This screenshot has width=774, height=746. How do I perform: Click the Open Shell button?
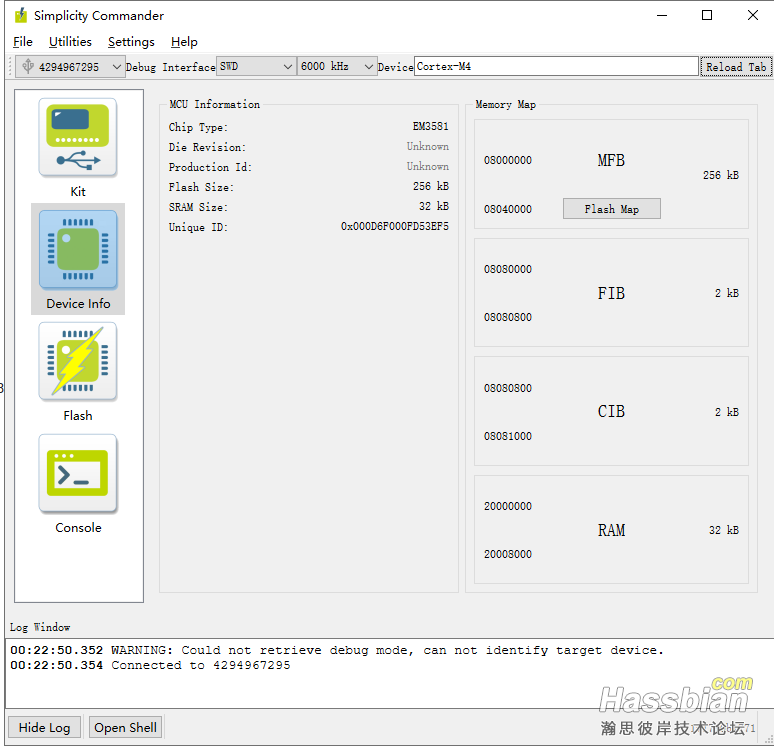click(125, 727)
